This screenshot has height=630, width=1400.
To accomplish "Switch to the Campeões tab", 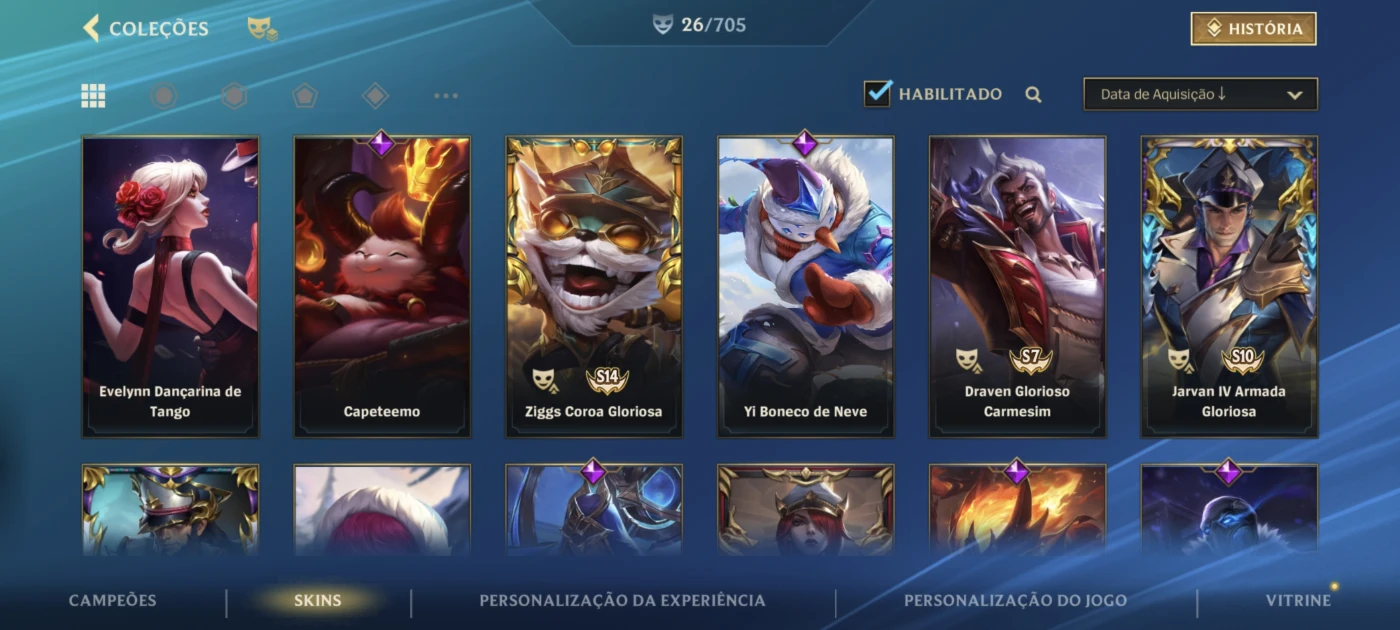I will point(113,601).
